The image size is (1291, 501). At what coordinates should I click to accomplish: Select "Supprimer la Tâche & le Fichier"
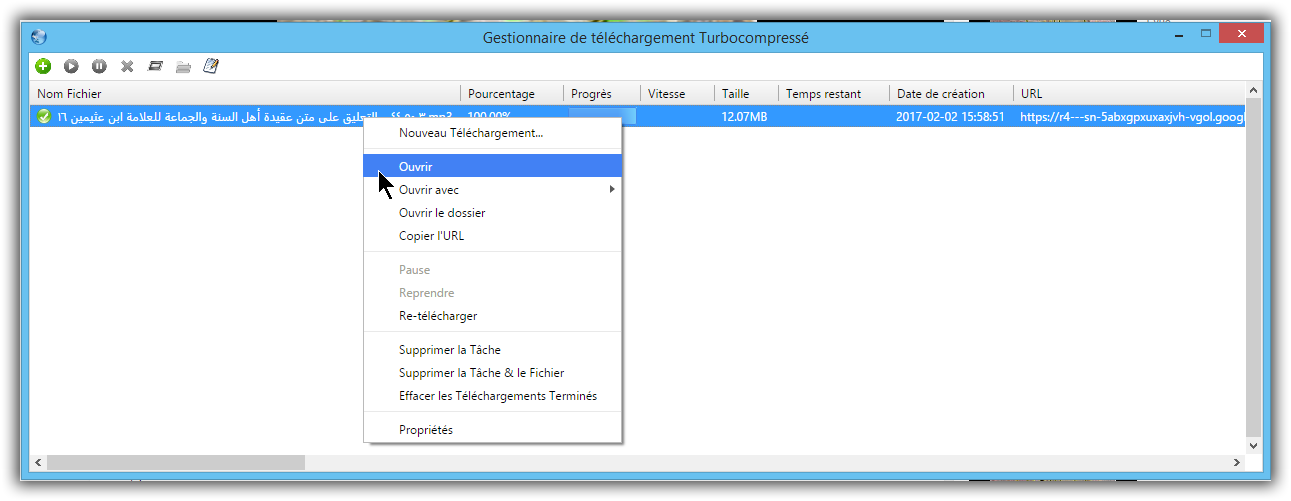(x=481, y=373)
